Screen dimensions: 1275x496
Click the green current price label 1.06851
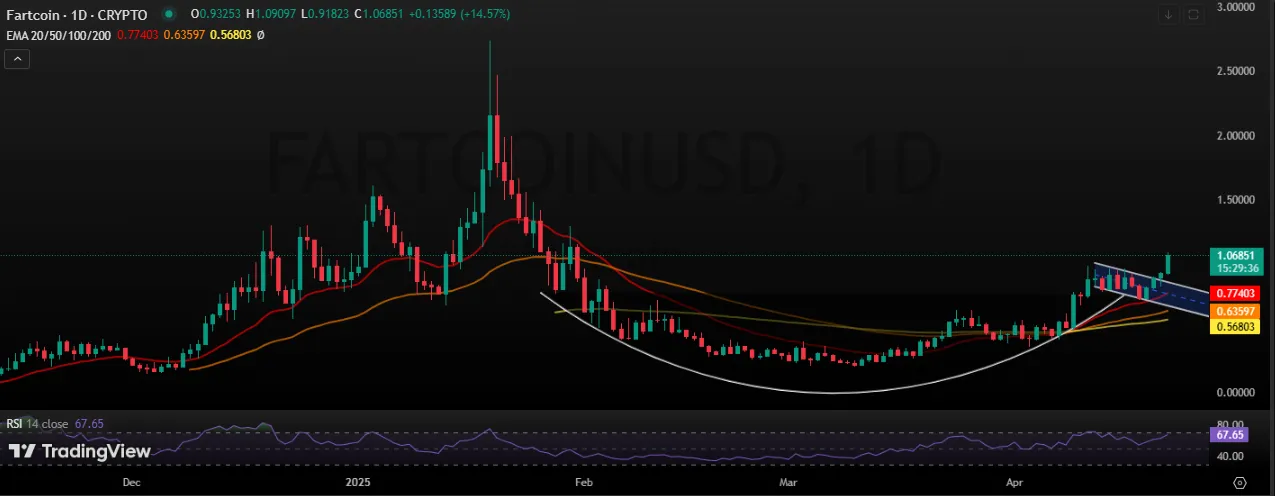pos(1238,255)
